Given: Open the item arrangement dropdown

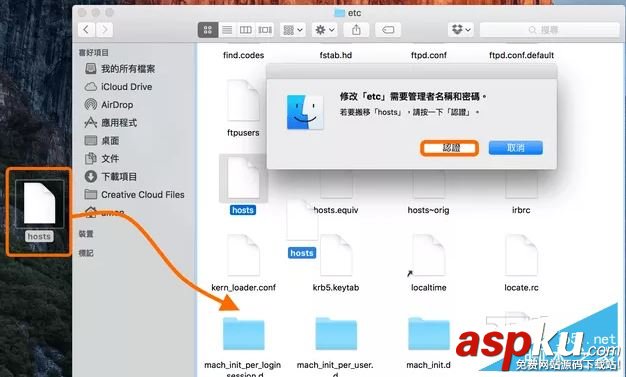Looking at the screenshot, I should click(293, 30).
